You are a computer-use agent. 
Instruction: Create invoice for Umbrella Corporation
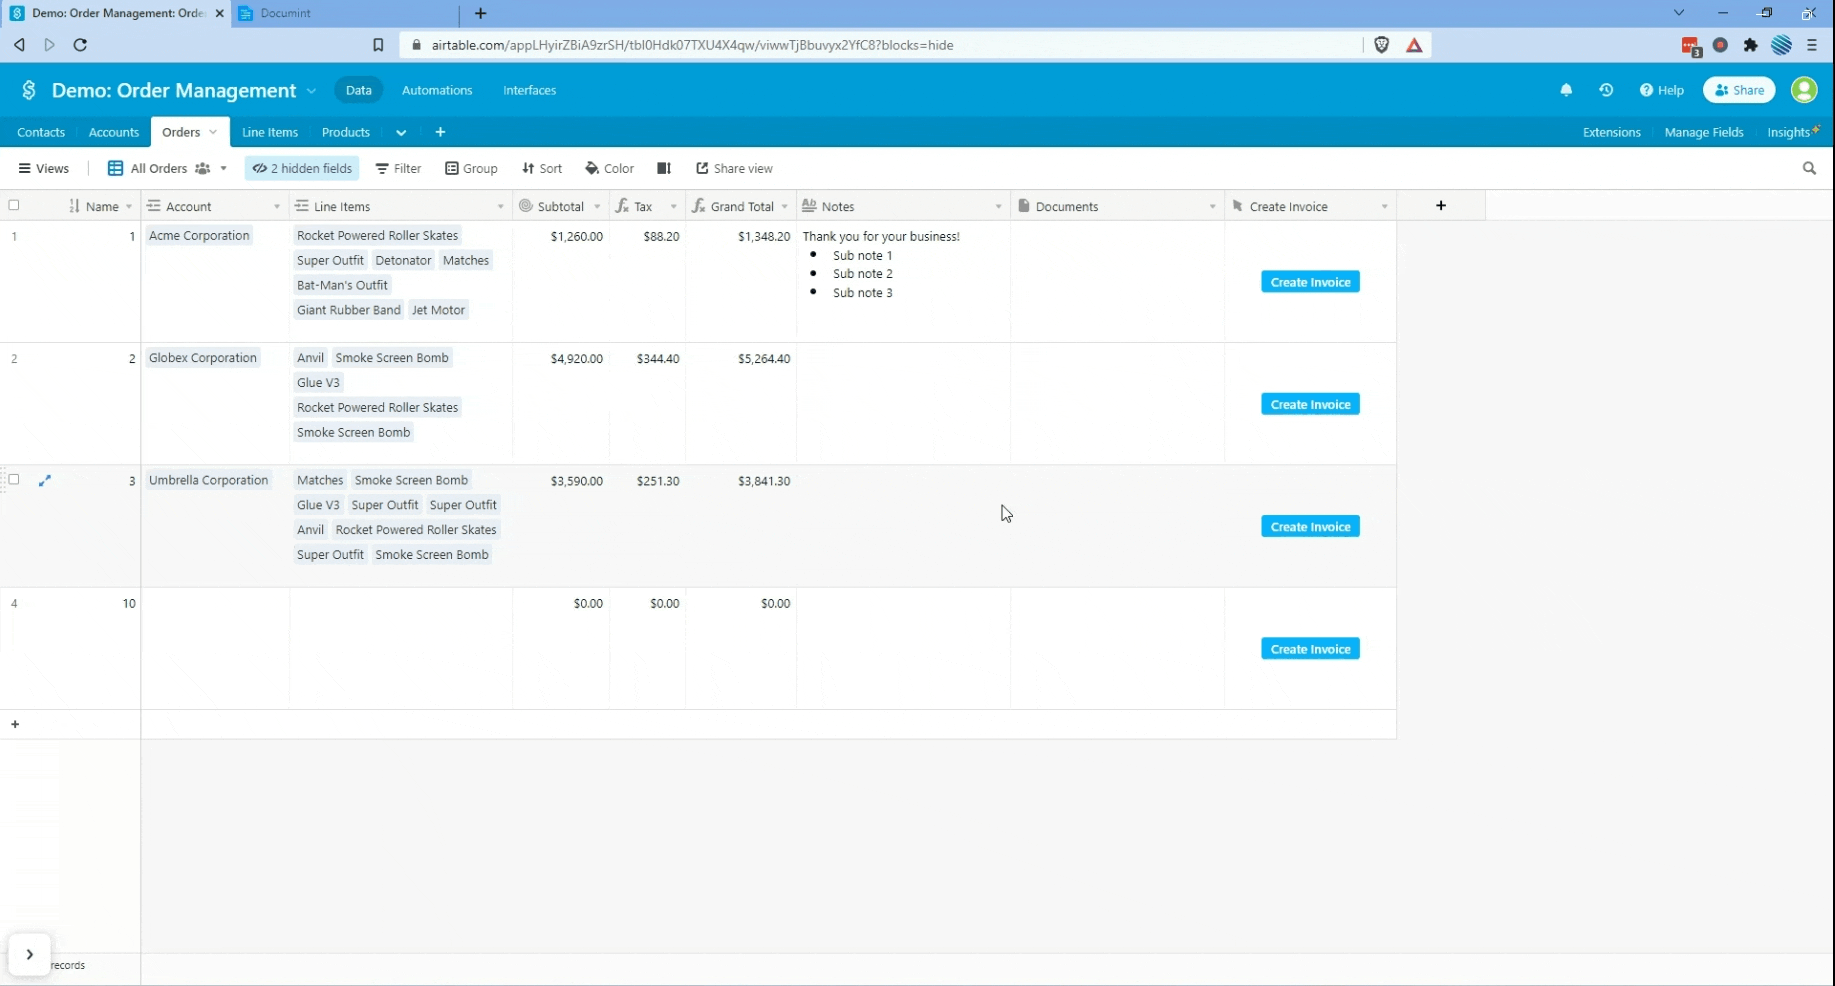[1310, 527]
